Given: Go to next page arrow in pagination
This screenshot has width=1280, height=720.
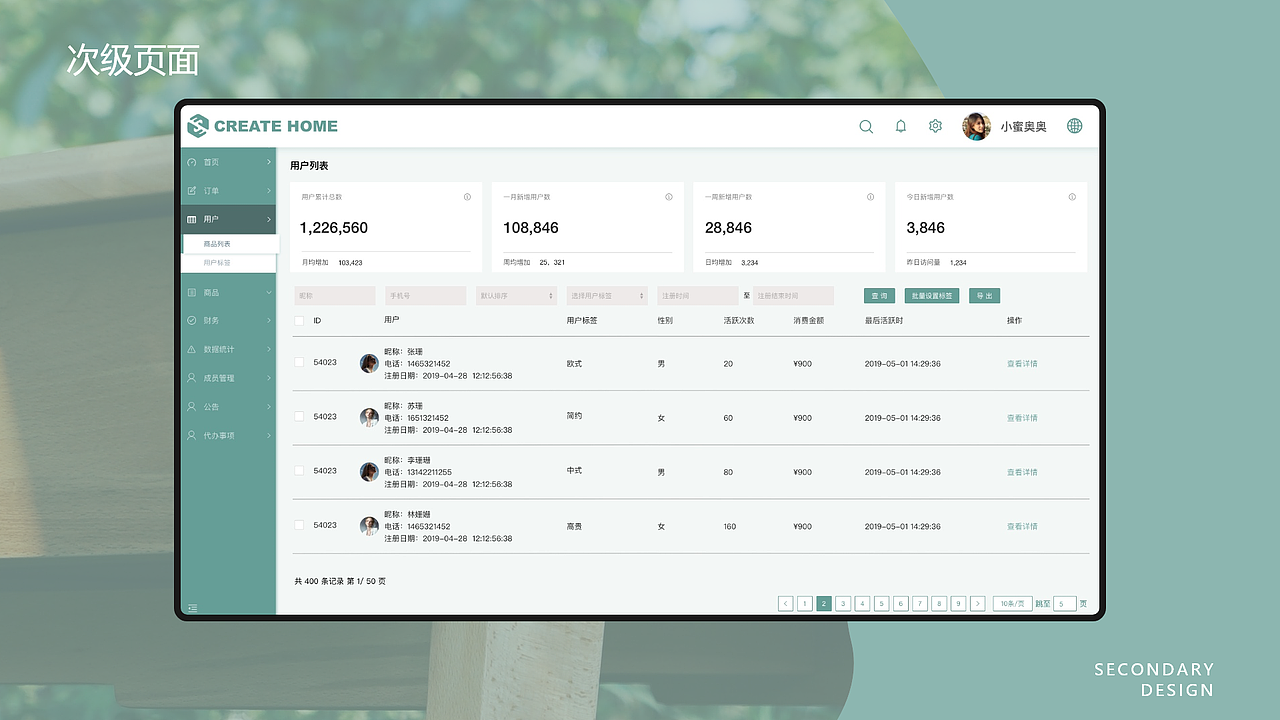Looking at the screenshot, I should click(977, 603).
